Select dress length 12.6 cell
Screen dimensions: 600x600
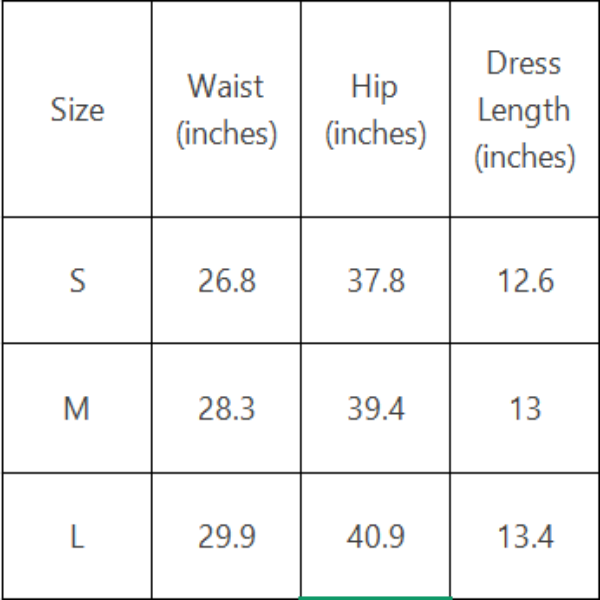pos(525,281)
